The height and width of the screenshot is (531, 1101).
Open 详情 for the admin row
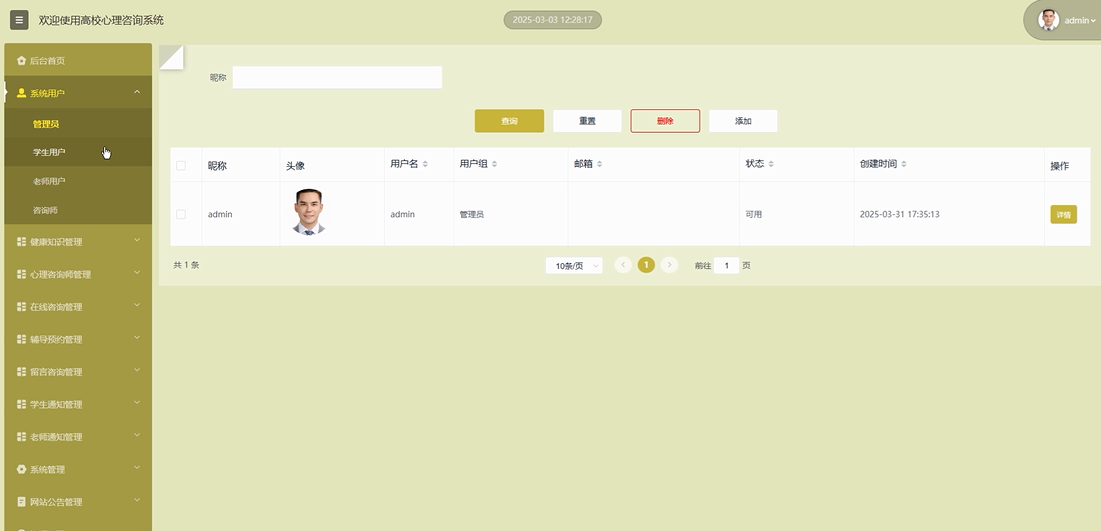(x=1063, y=214)
